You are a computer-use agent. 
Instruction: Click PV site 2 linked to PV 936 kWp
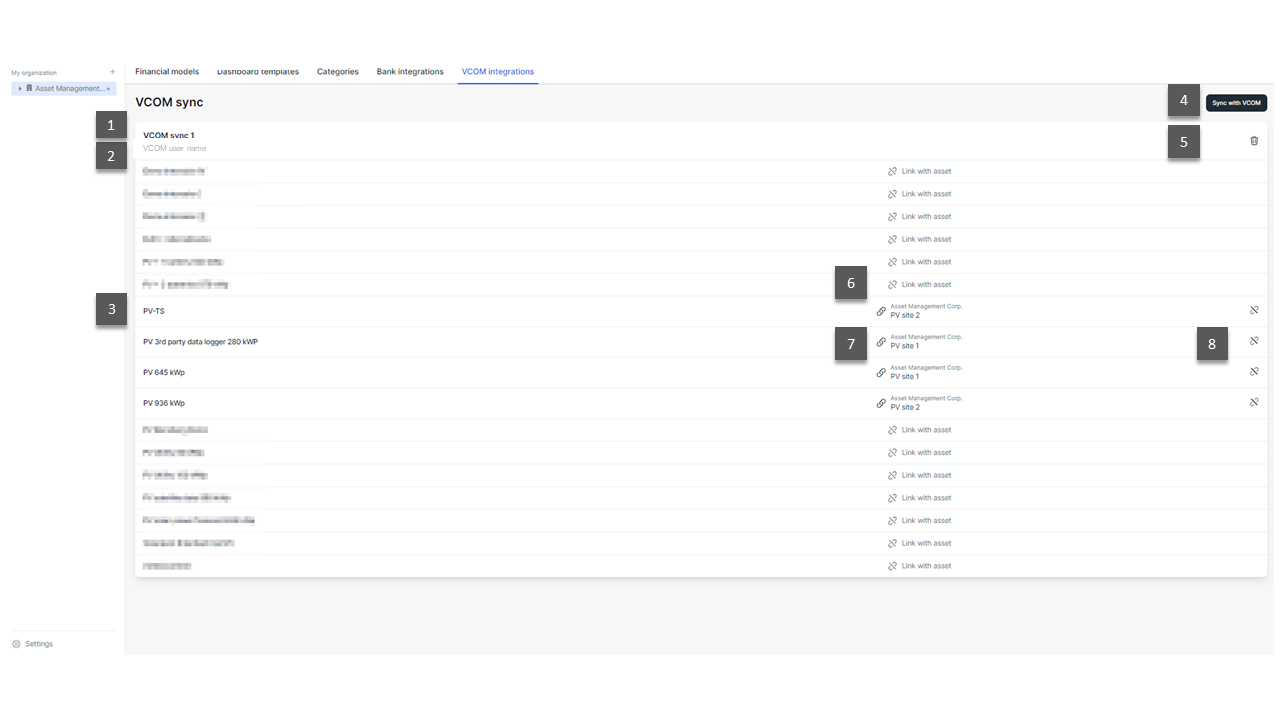click(905, 407)
